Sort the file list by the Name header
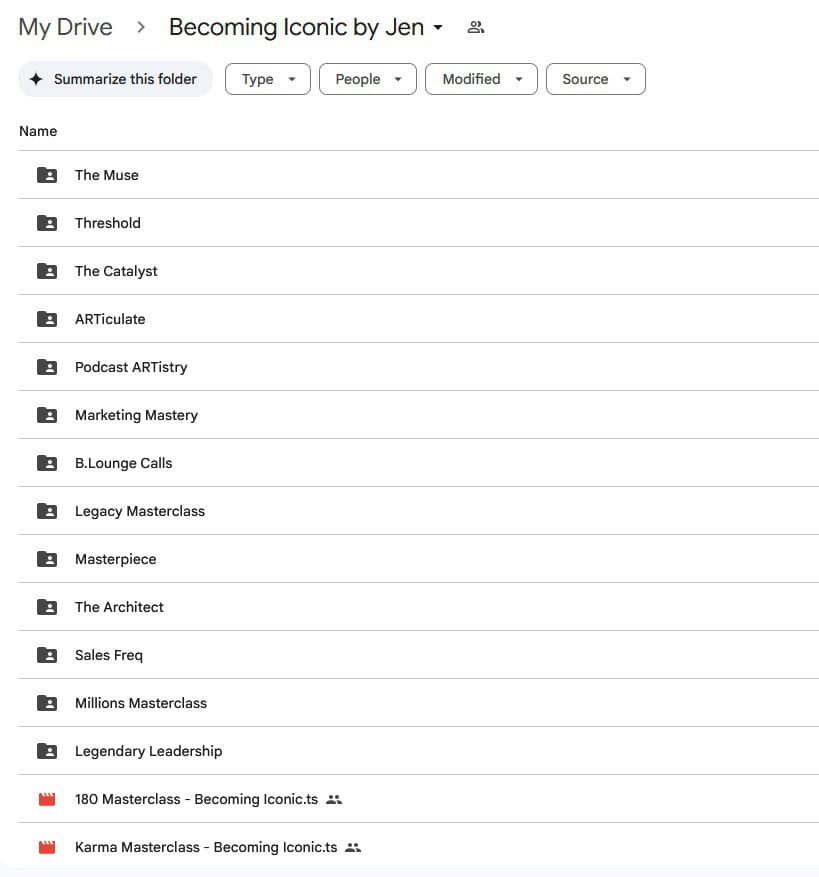The height and width of the screenshot is (877, 819). tap(38, 131)
